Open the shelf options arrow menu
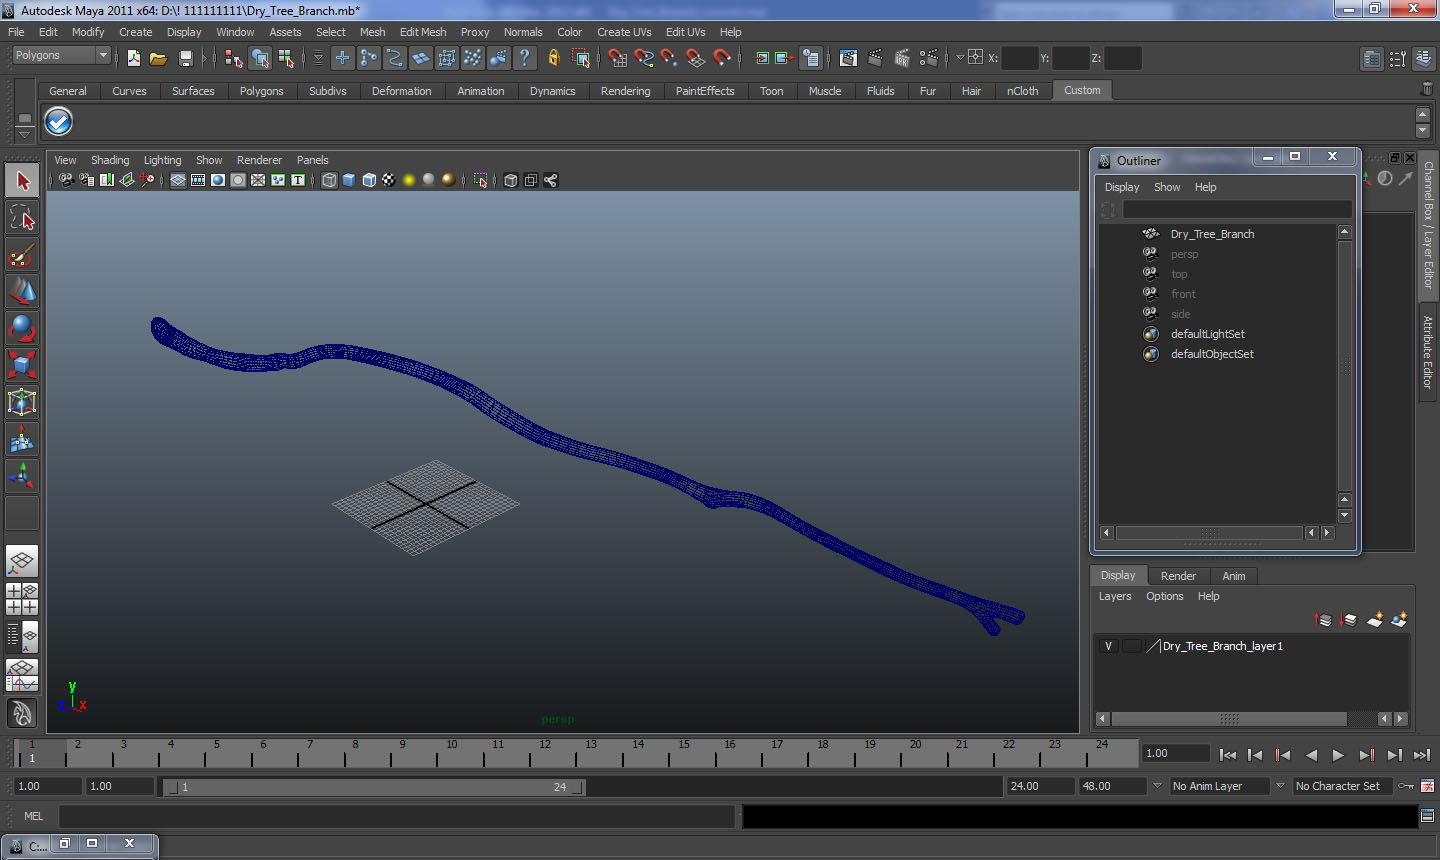Viewport: 1440px width, 860px height. pyautogui.click(x=24, y=133)
